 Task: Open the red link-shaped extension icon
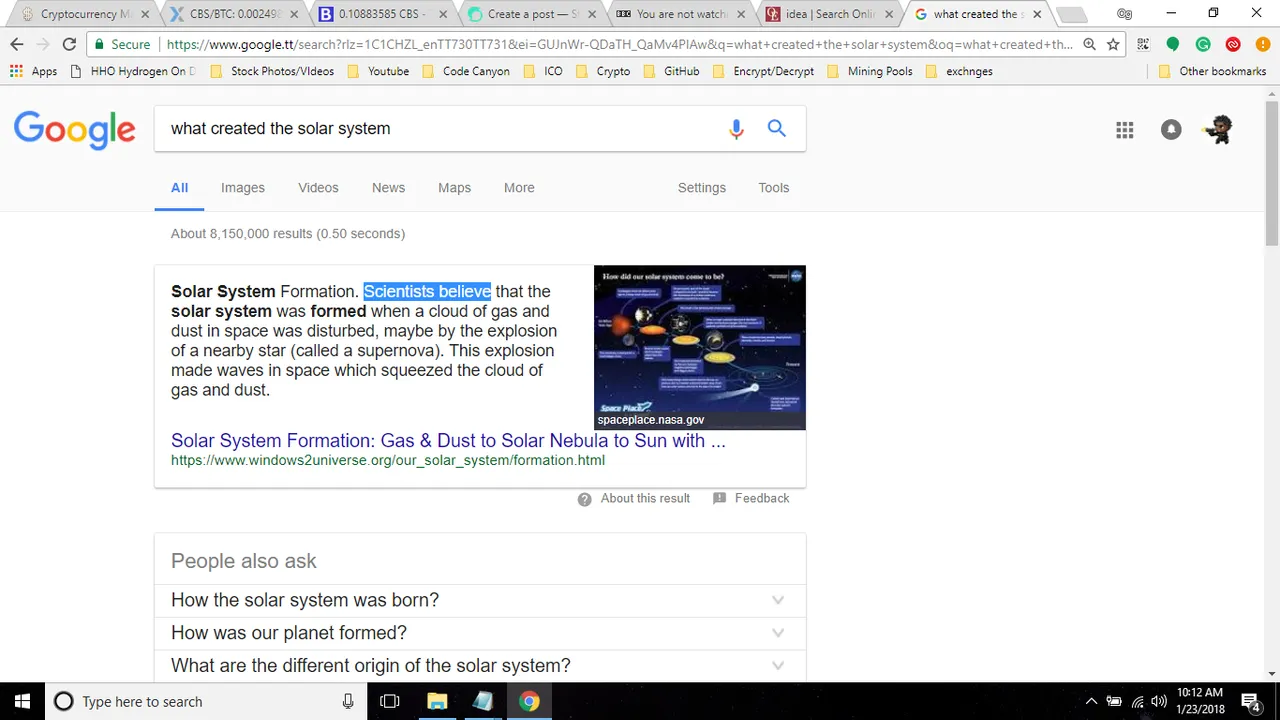1233,44
